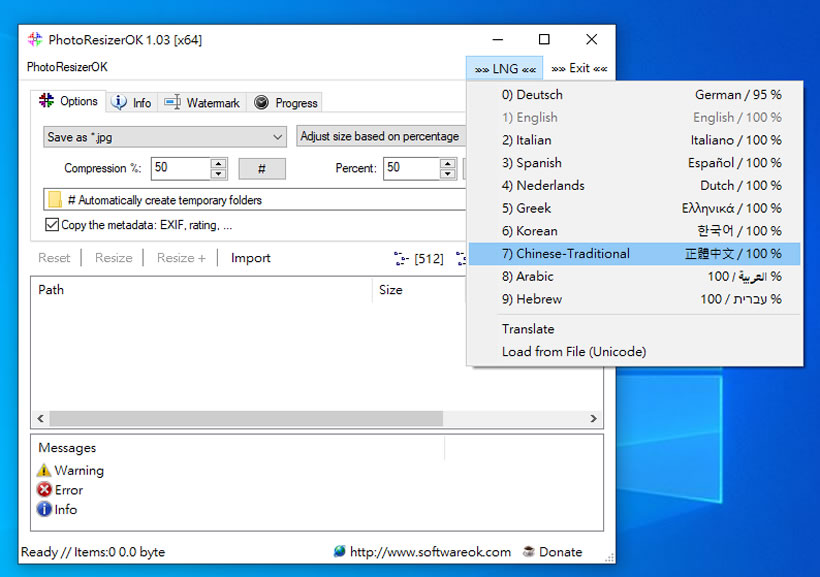Click the Reset button
Viewport: 820px width, 577px height.
pos(54,258)
